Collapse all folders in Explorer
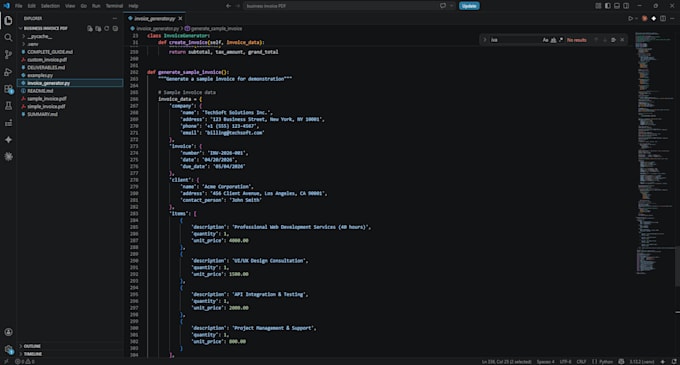Screen dimensions: 680x365 pyautogui.click(x=115, y=29)
